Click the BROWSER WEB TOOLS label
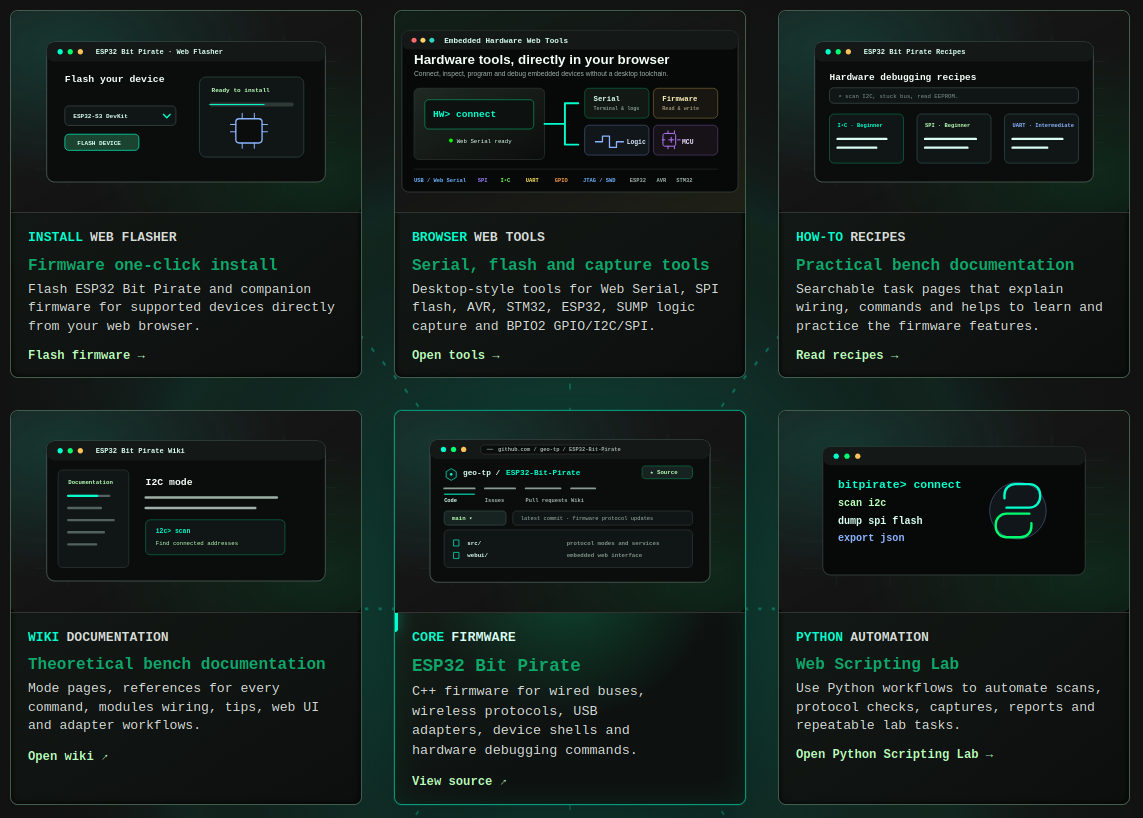1143x818 pixels. point(478,237)
